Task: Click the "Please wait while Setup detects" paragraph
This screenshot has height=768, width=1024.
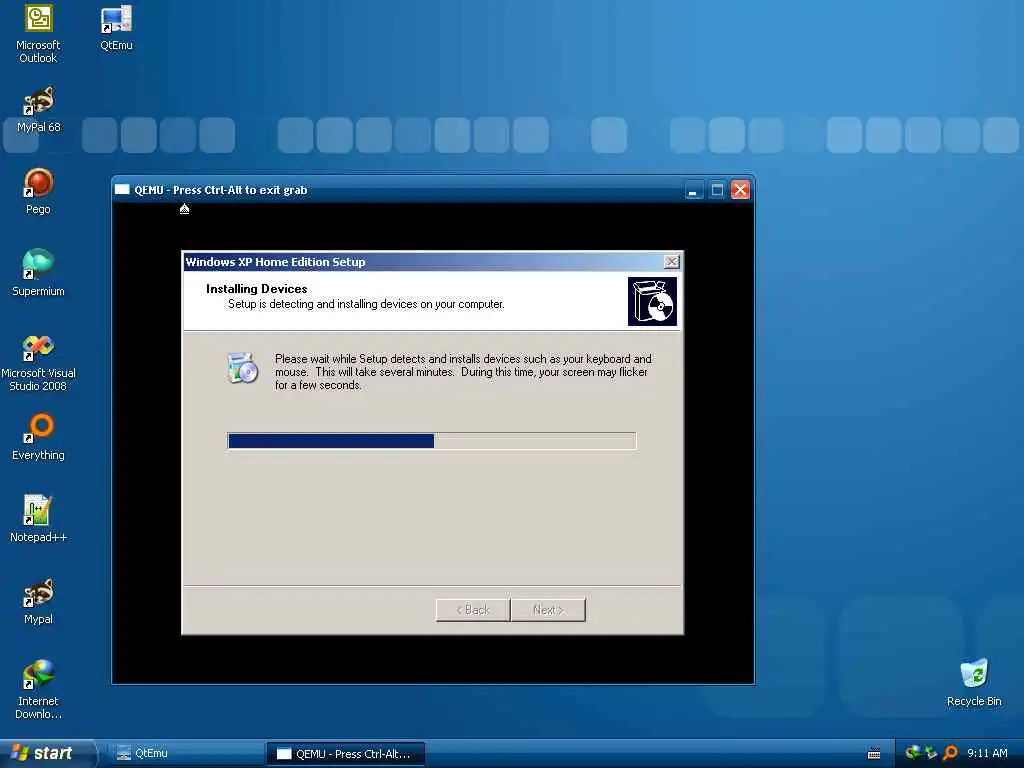Action: (463, 372)
